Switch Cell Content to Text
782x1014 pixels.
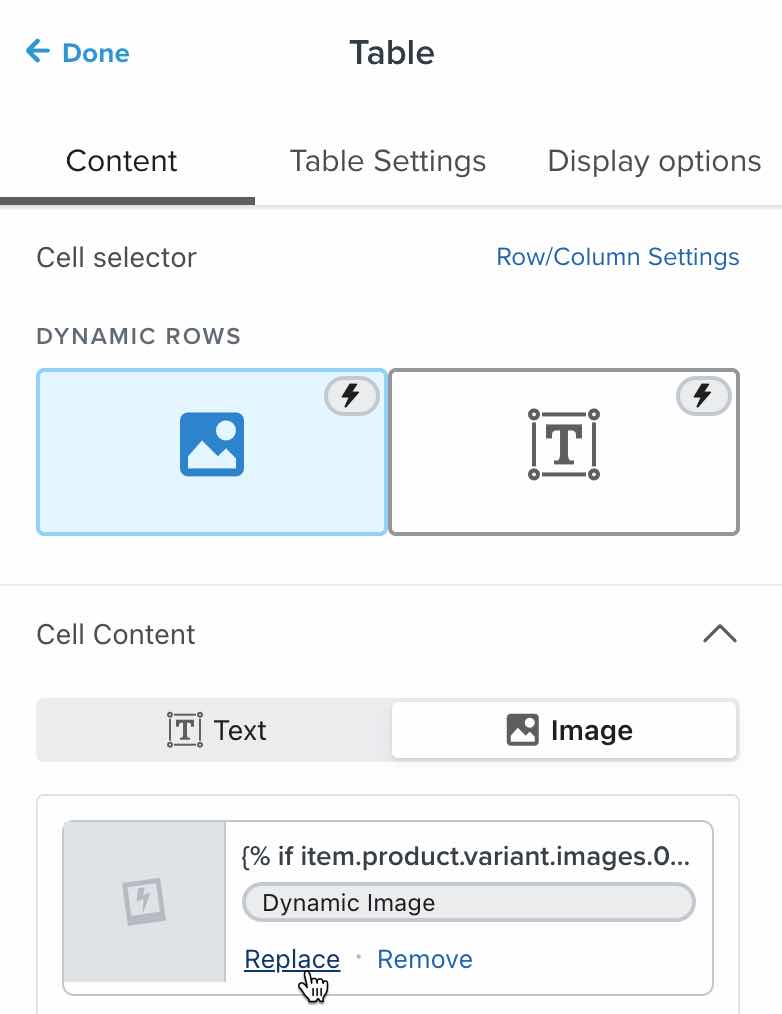click(213, 730)
